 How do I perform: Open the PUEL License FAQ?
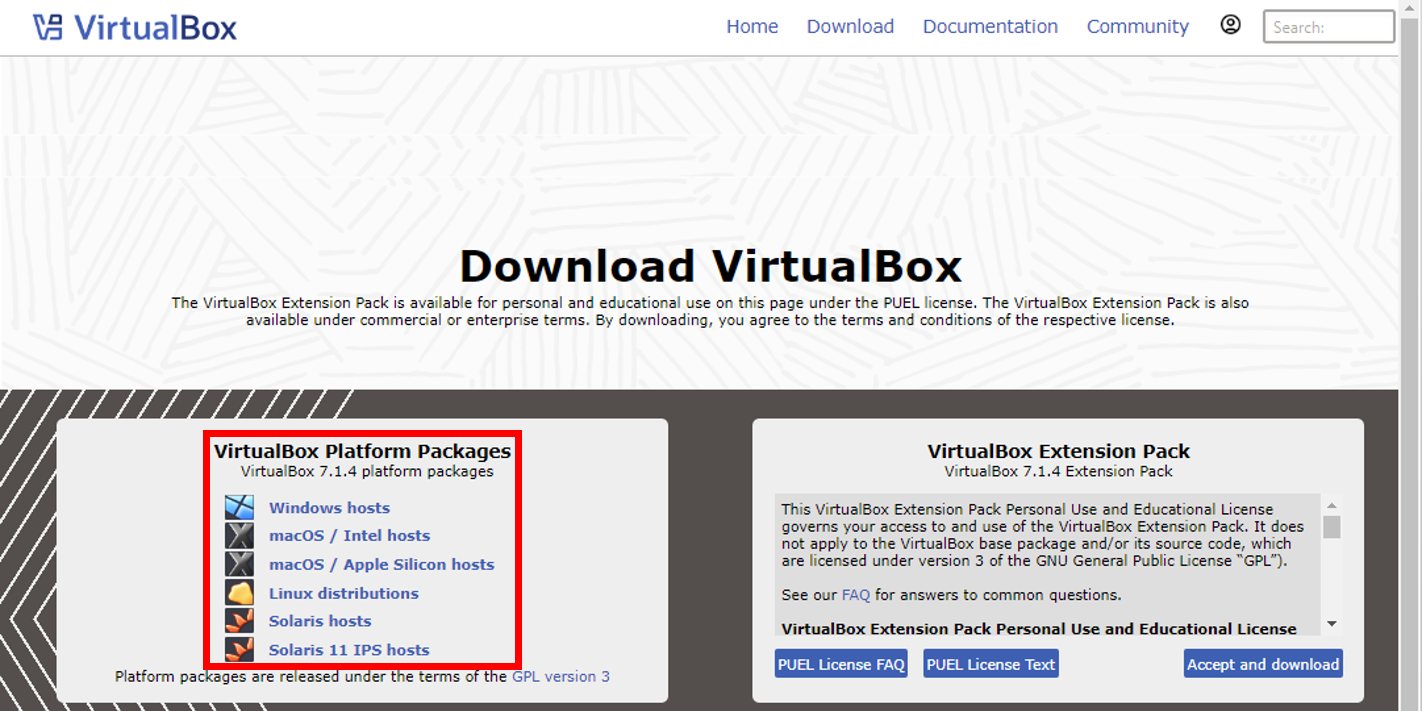pyautogui.click(x=840, y=663)
